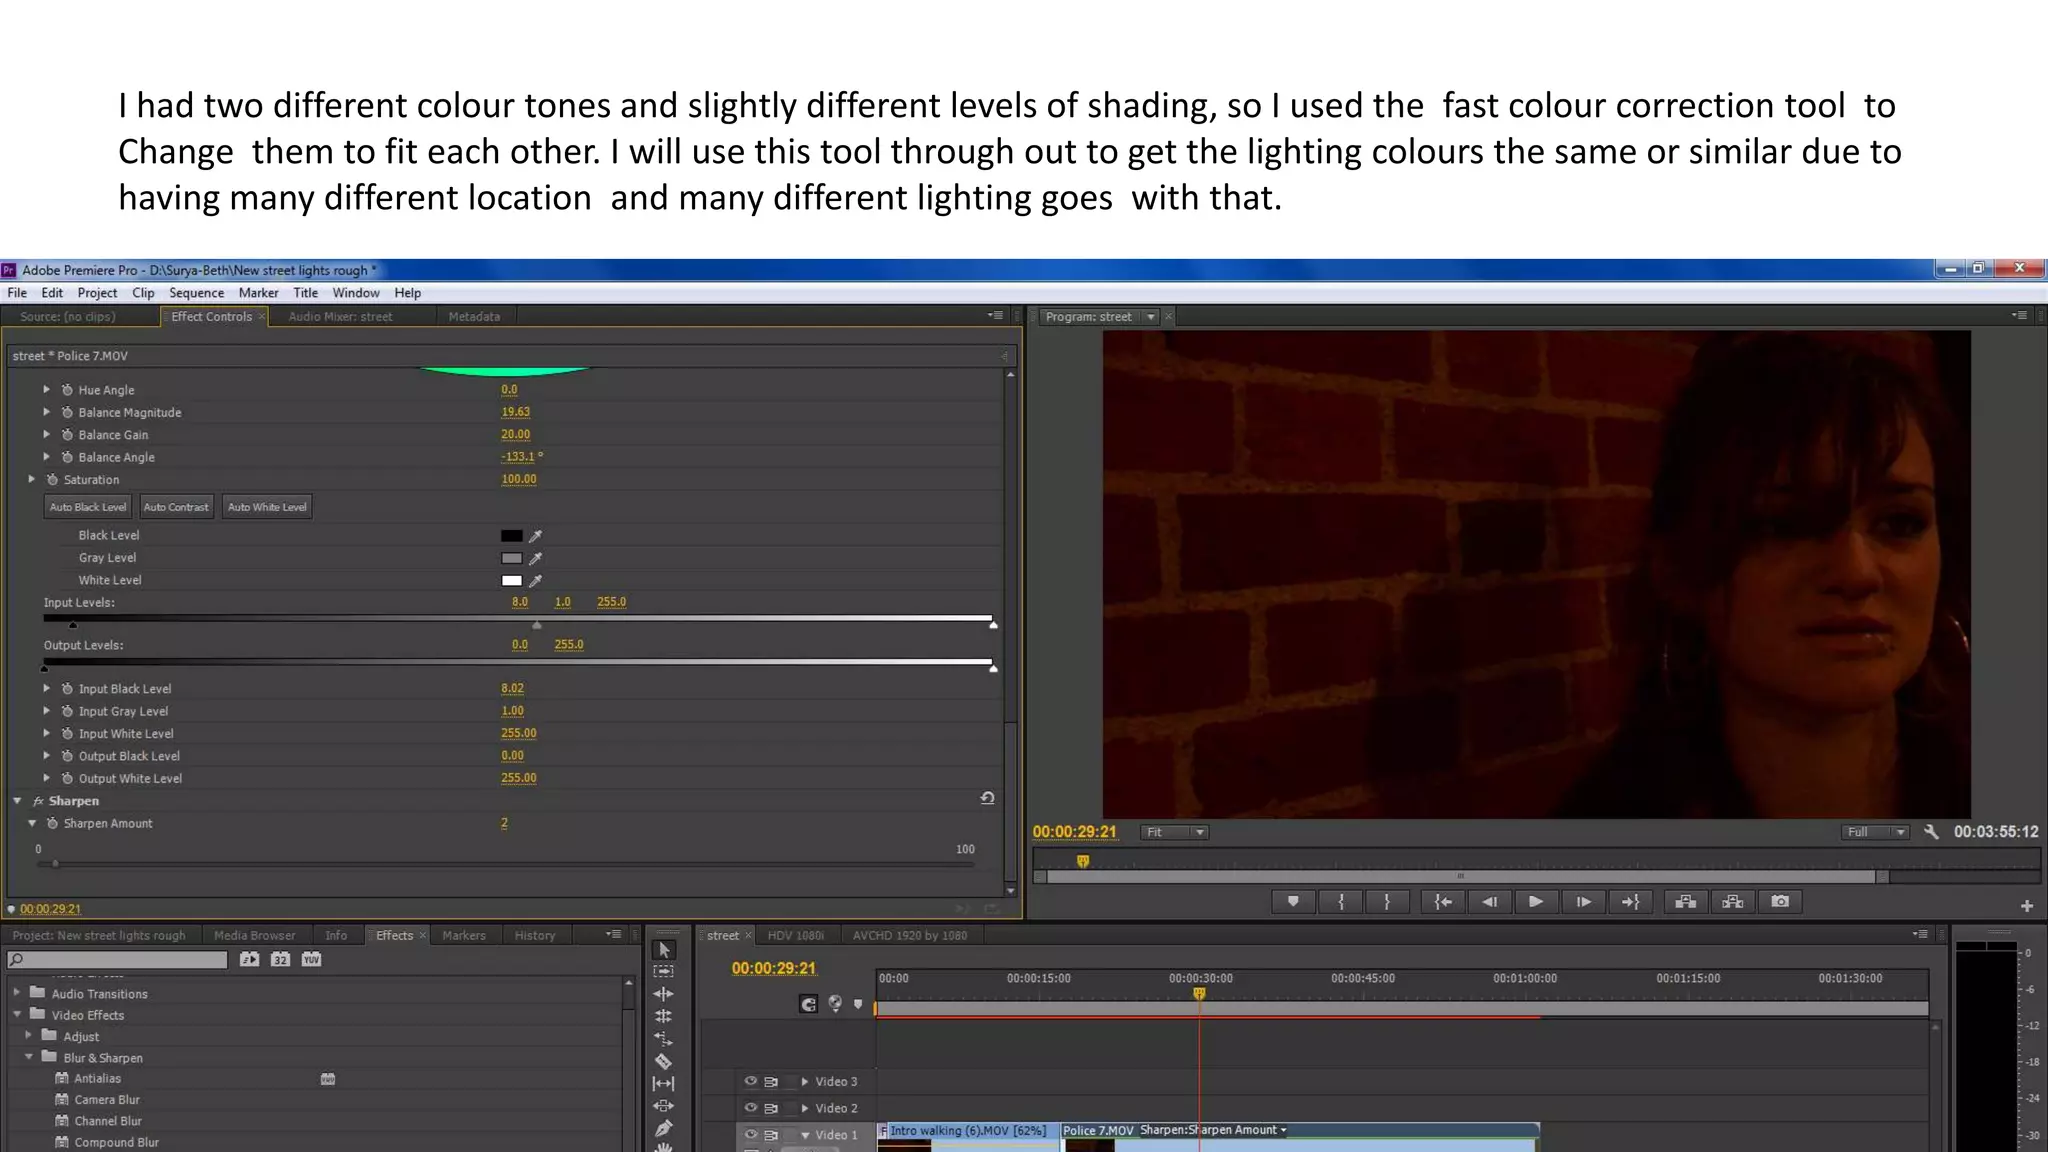Add marker in timeline header
The image size is (2048, 1152).
[x=858, y=1004]
